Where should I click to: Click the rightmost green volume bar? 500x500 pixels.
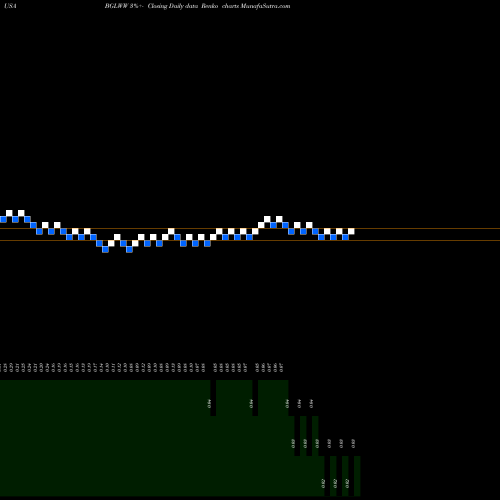357,476
